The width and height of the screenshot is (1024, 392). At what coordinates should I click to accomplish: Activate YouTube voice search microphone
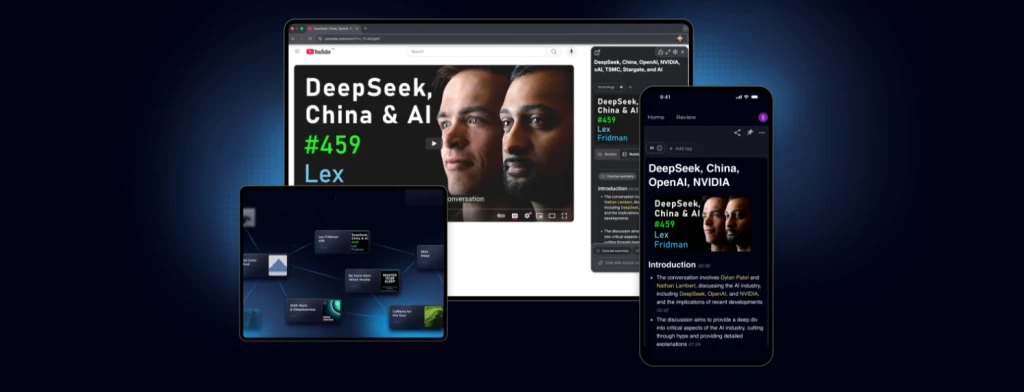click(x=571, y=51)
